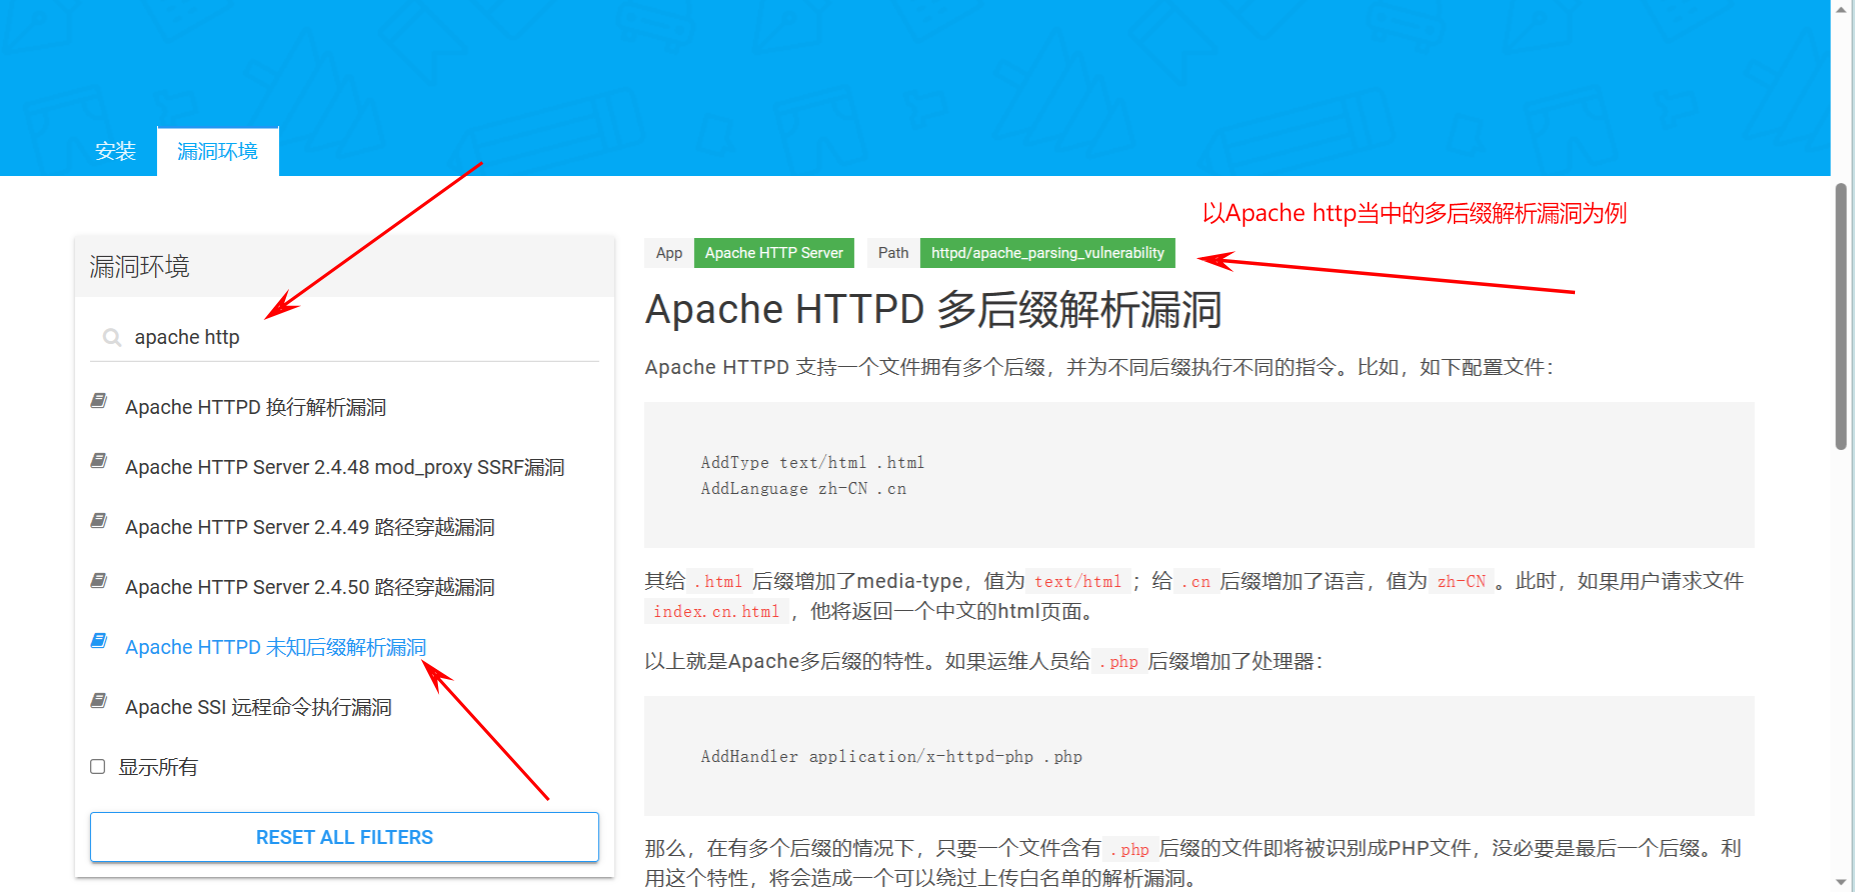Click book icon beside Apache HTTPD 换行解析漏洞
Screen dimensions: 1855x892
tap(99, 401)
